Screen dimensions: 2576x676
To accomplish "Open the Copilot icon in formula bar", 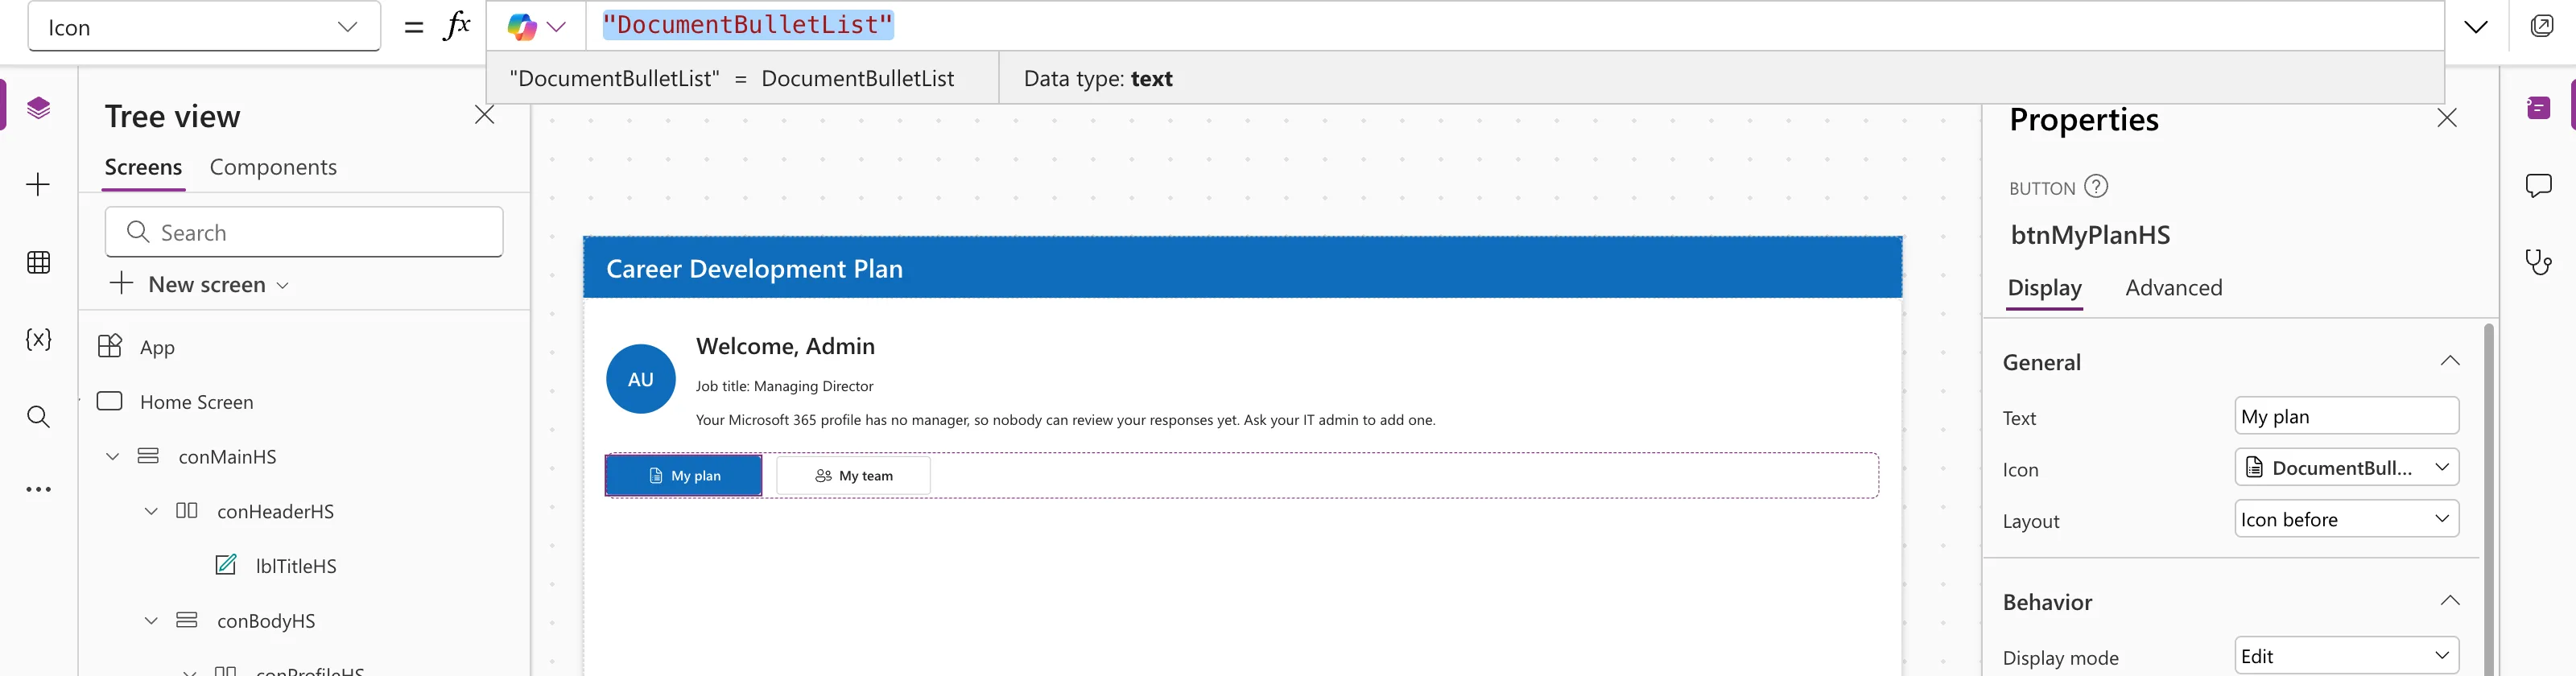I will tap(522, 27).
